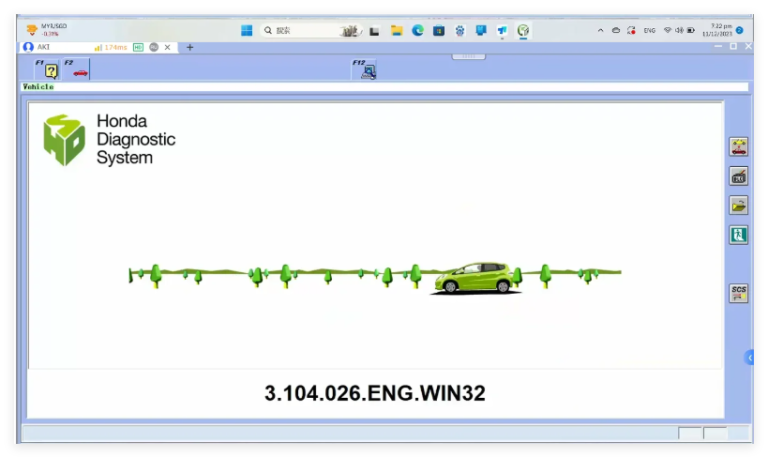Open the Windows Start menu
768x458 pixels.
point(247,30)
